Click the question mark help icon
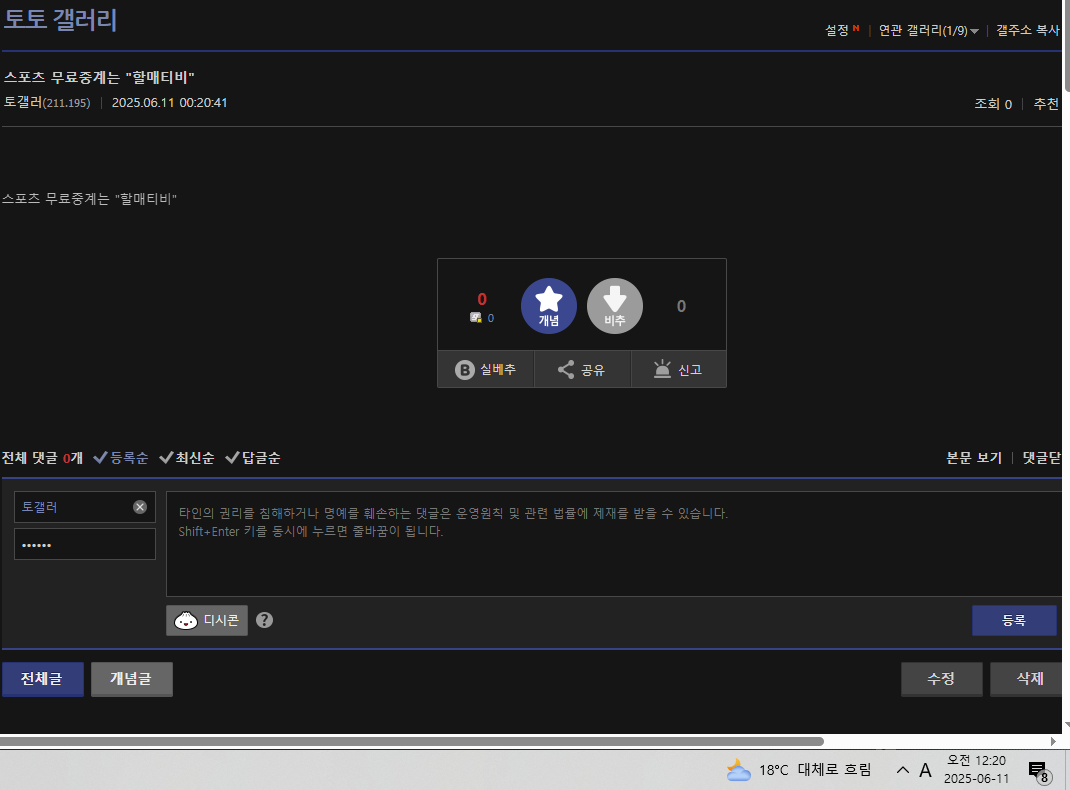1070x790 pixels. click(x=264, y=620)
